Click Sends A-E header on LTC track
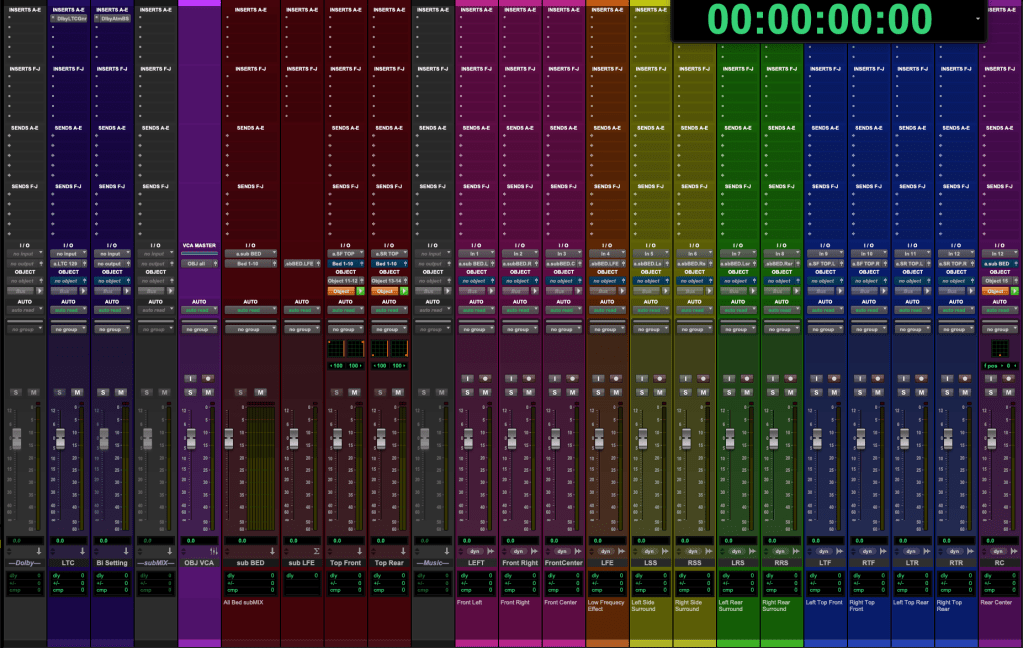1023x648 pixels. tap(69, 128)
